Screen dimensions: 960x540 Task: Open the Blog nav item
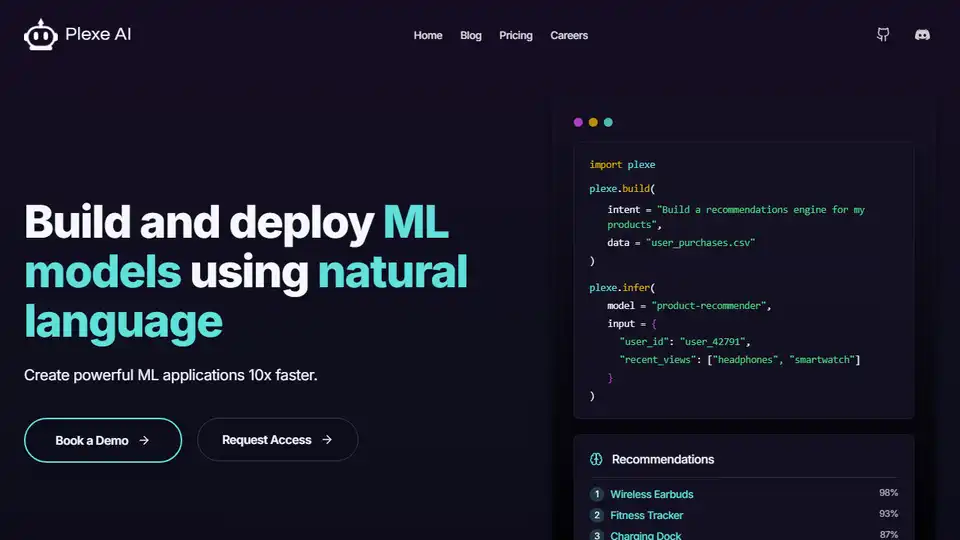[471, 36]
